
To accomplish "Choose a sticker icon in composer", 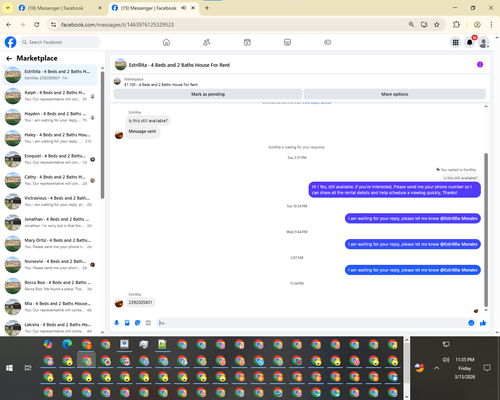I will pyautogui.click(x=138, y=323).
